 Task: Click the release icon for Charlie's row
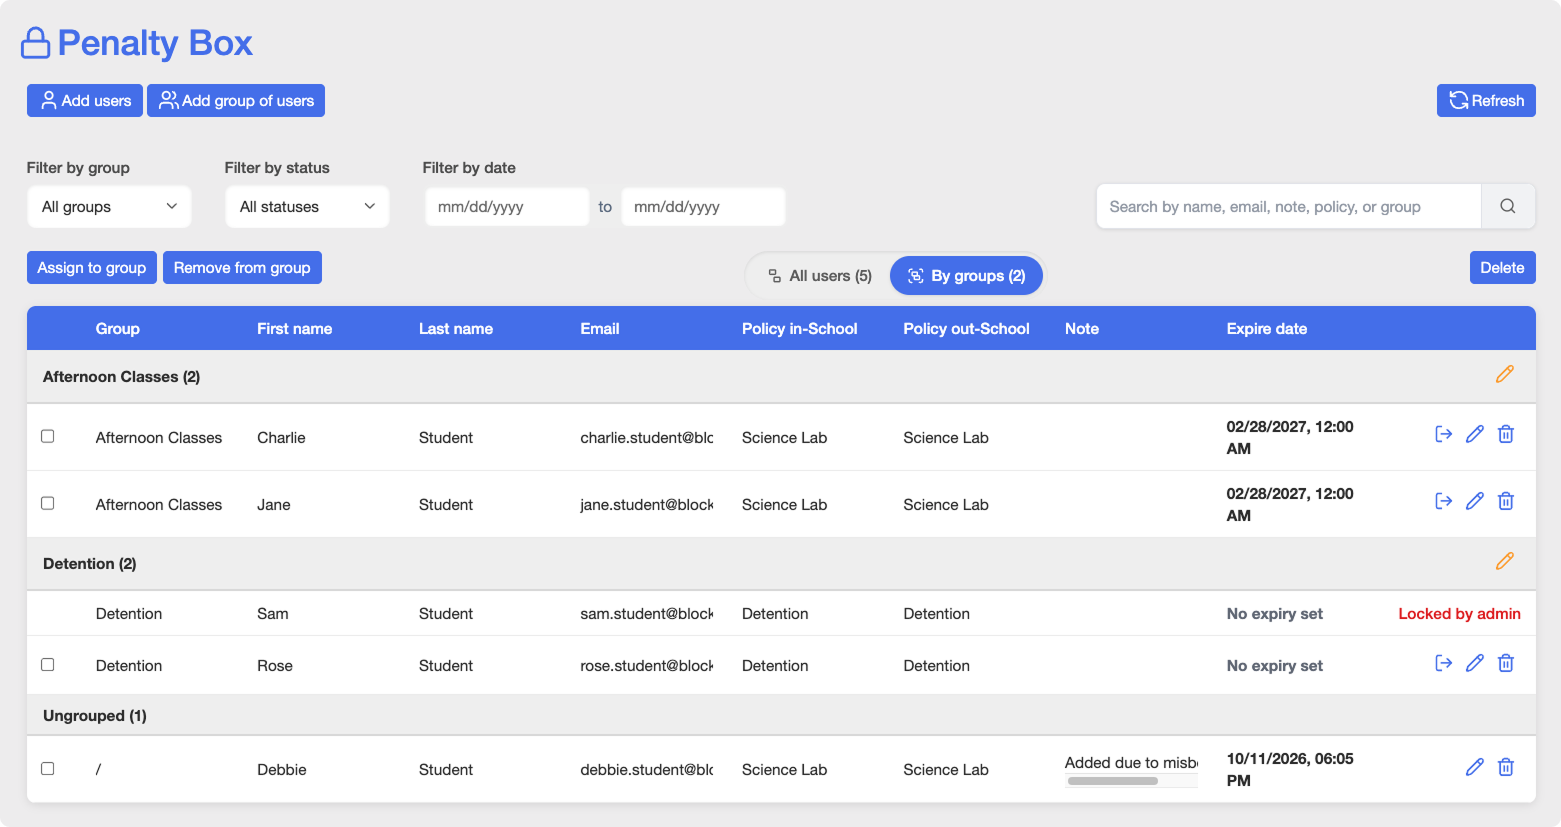(1443, 434)
